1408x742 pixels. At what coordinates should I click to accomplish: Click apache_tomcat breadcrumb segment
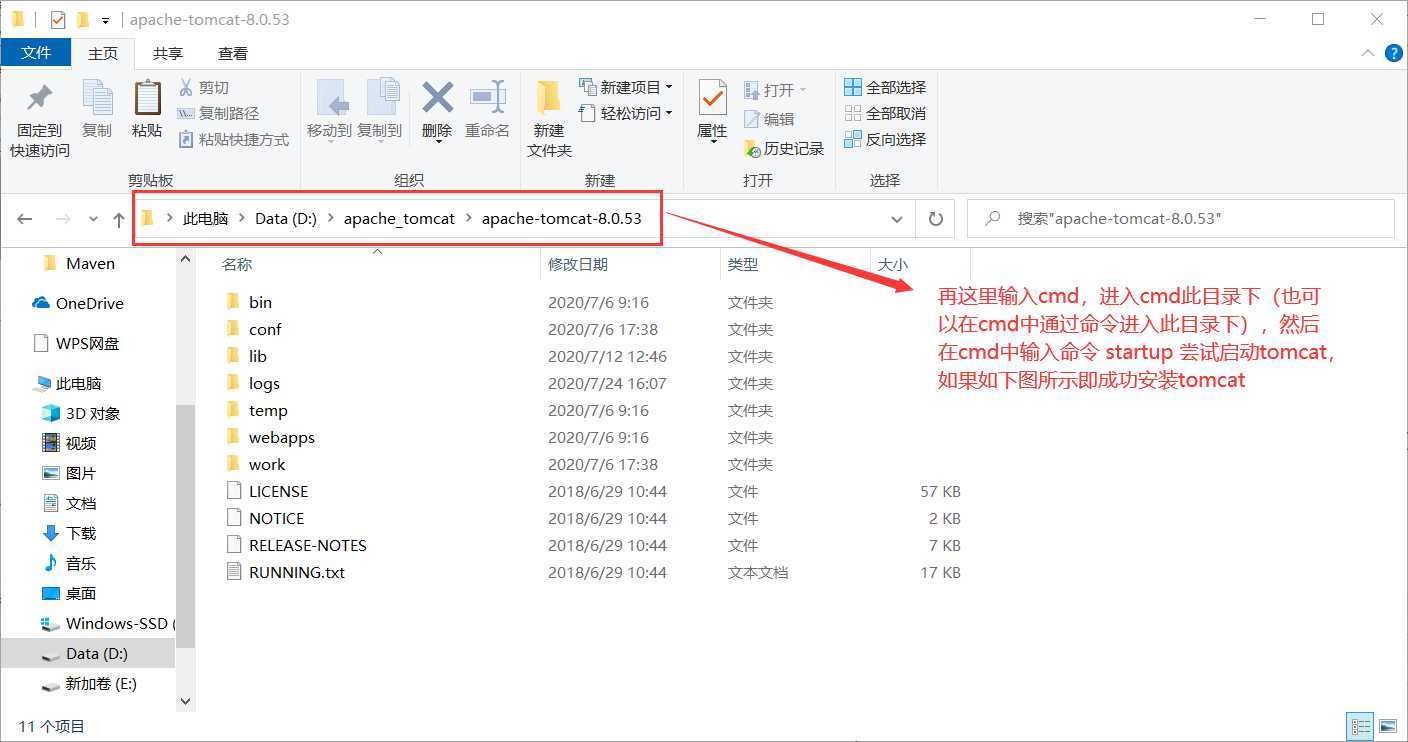click(x=399, y=218)
